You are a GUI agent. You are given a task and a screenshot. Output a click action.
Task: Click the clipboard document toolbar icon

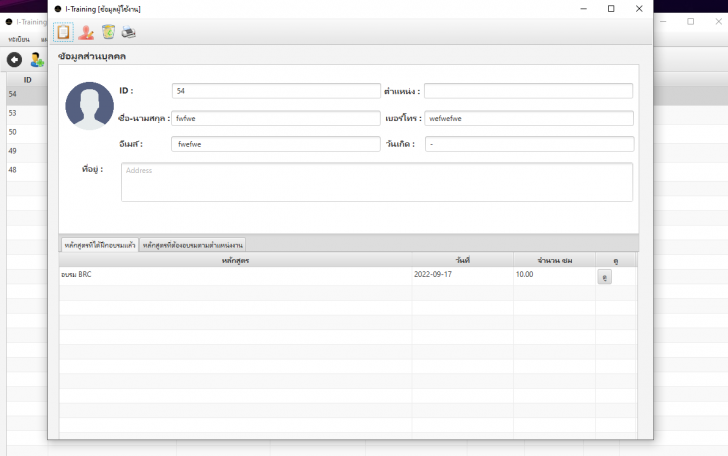pos(63,32)
